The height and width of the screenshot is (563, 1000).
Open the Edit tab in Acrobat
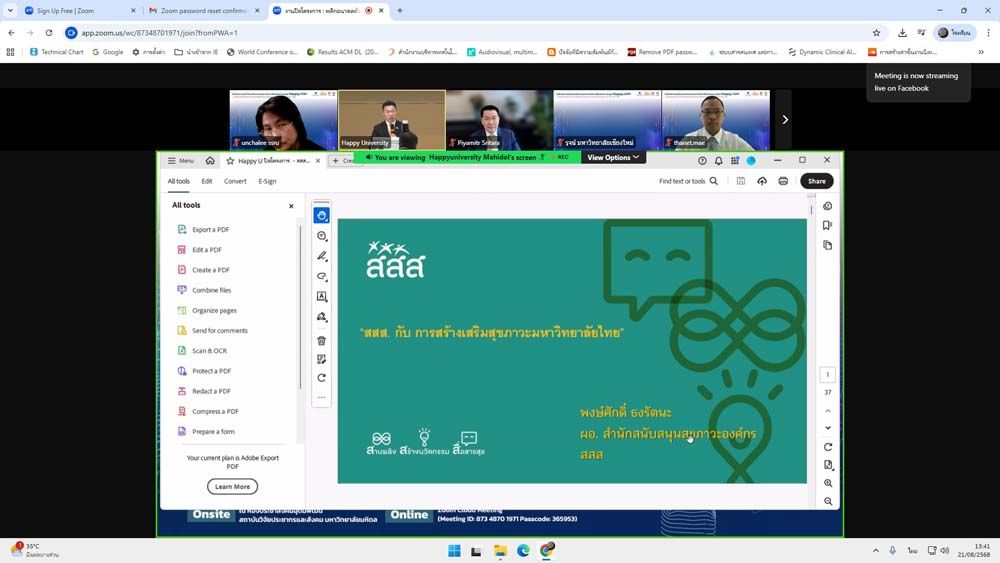207,181
